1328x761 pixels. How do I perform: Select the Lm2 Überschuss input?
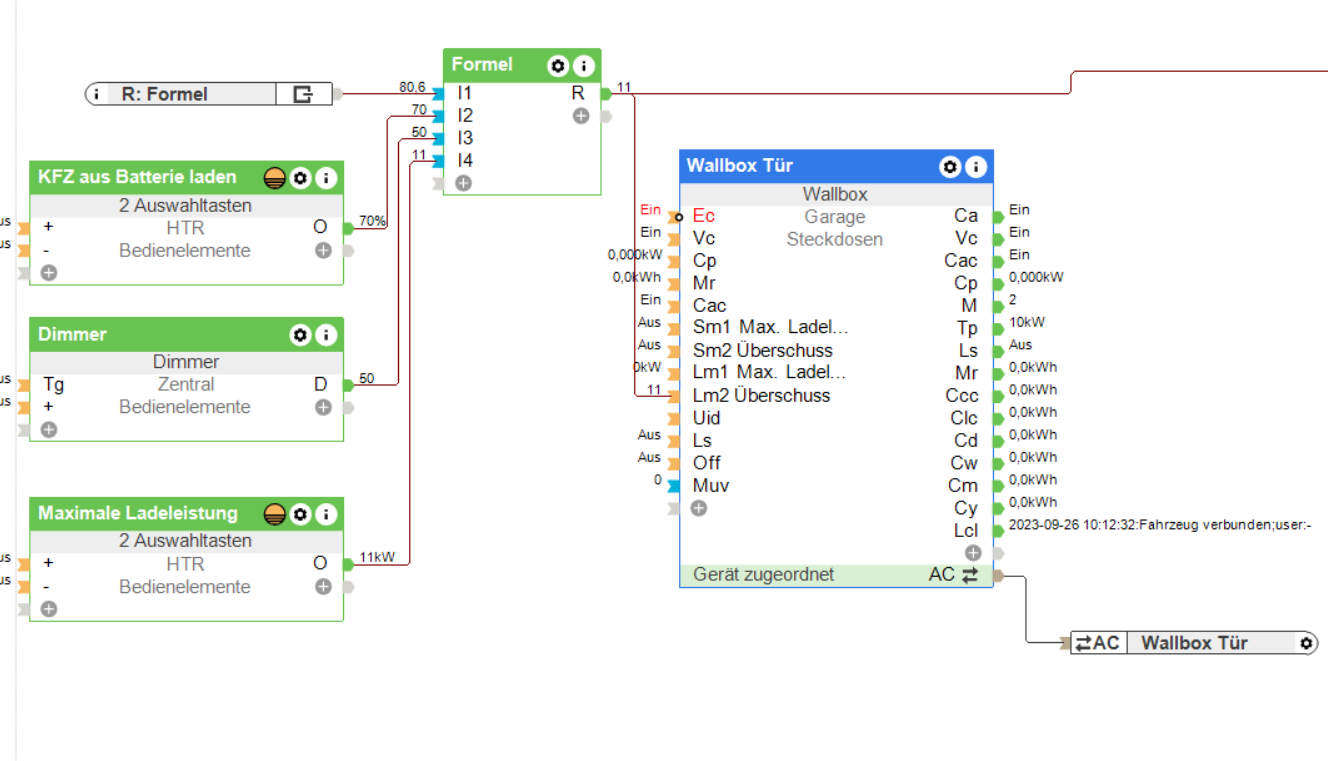coord(762,395)
